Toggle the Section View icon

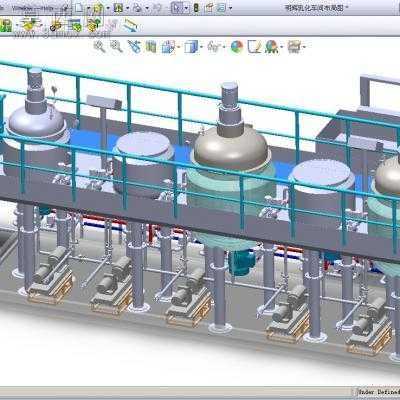pyautogui.click(x=151, y=46)
